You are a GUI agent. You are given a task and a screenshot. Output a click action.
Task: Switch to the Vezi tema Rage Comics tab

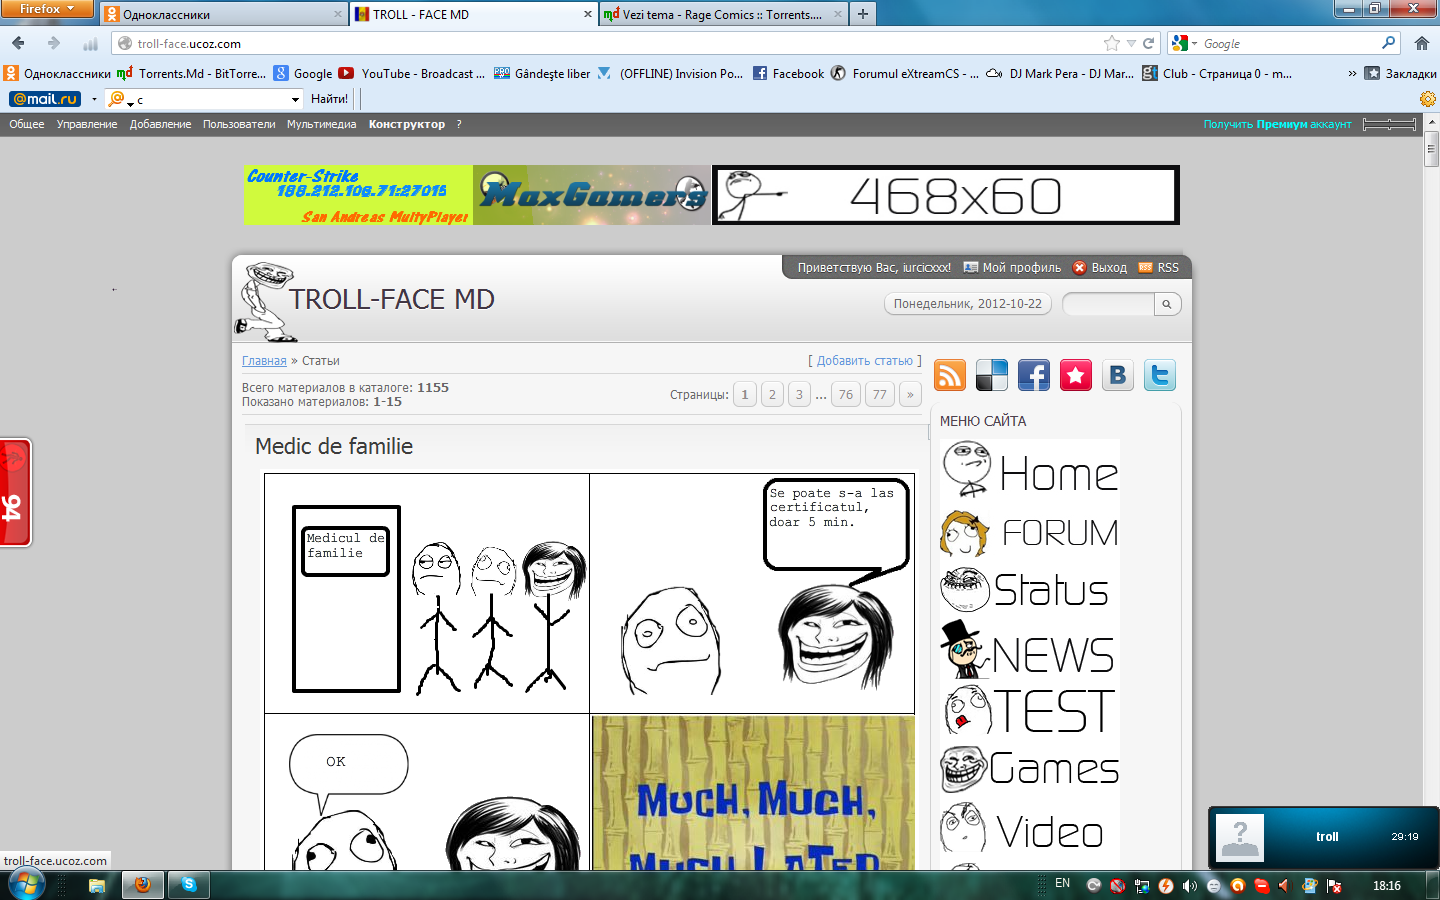[720, 15]
